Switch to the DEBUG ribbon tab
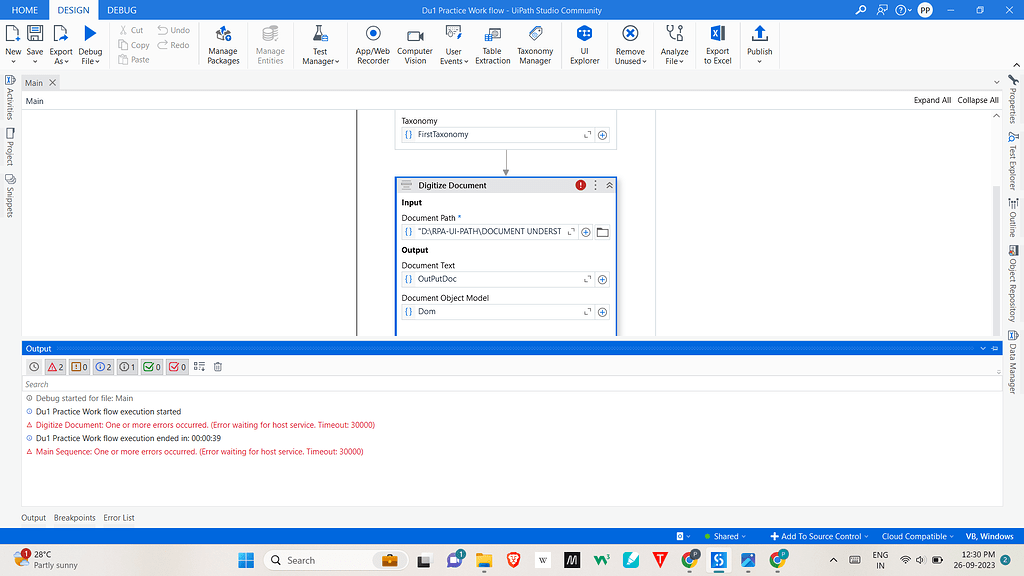This screenshot has height=576, width=1024. coord(121,10)
